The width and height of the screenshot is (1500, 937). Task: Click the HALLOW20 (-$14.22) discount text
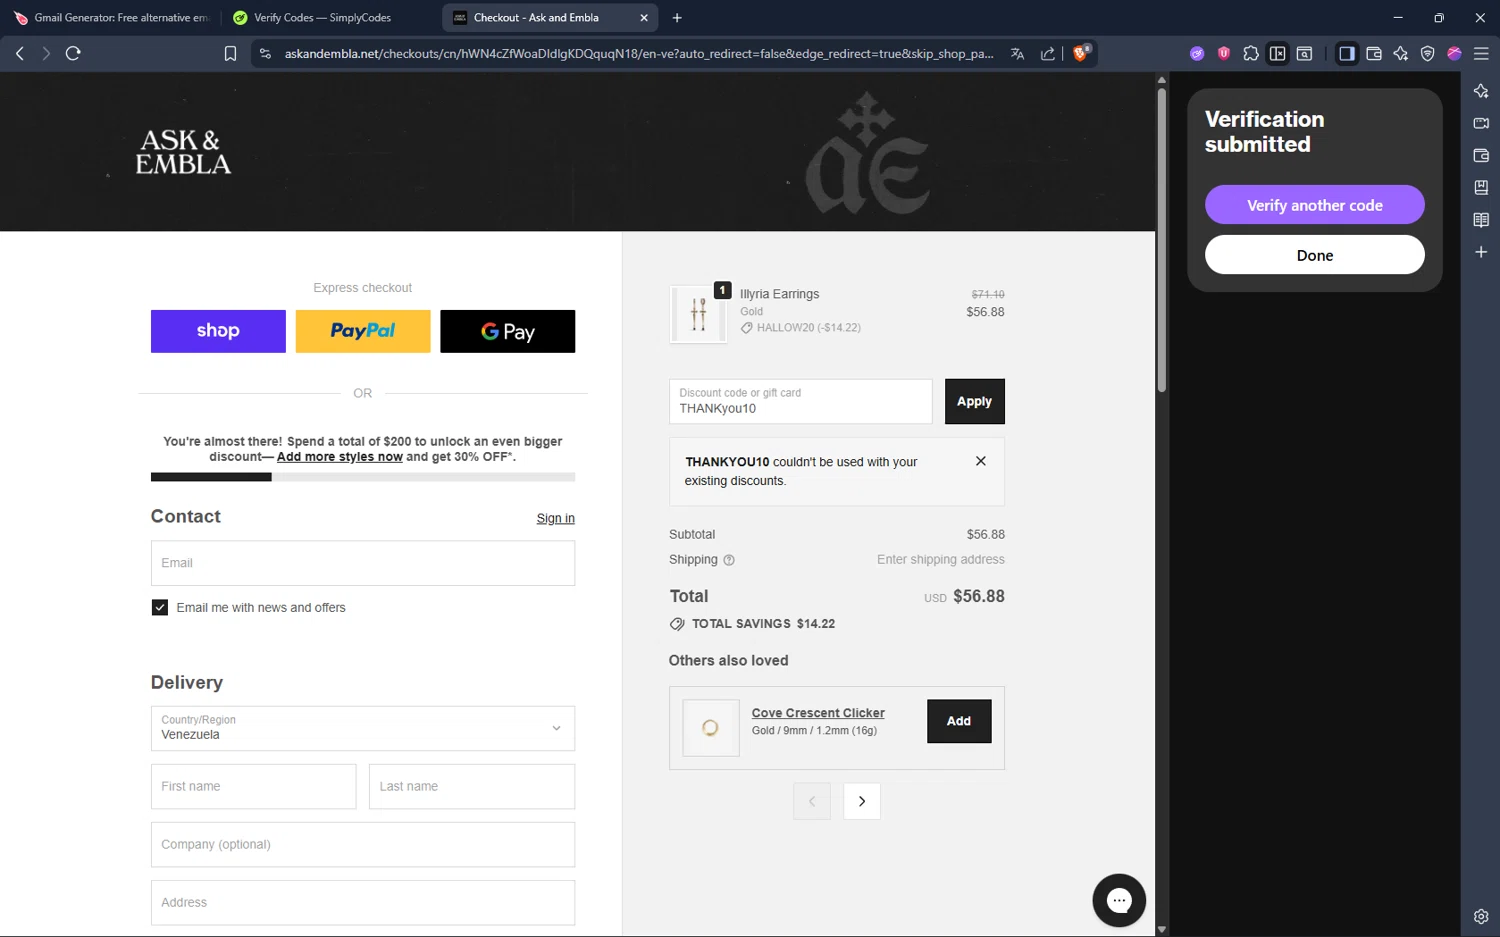[808, 328]
